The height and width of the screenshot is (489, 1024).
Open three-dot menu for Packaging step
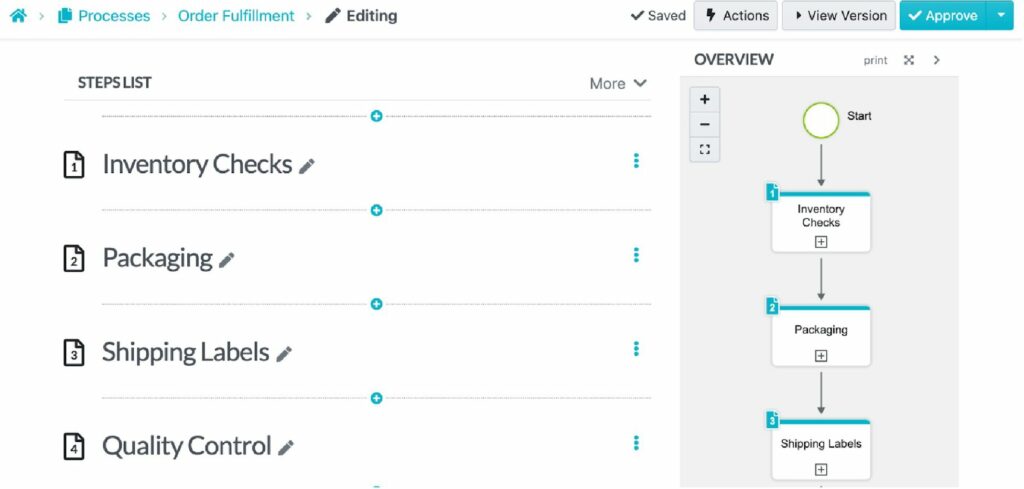point(636,255)
